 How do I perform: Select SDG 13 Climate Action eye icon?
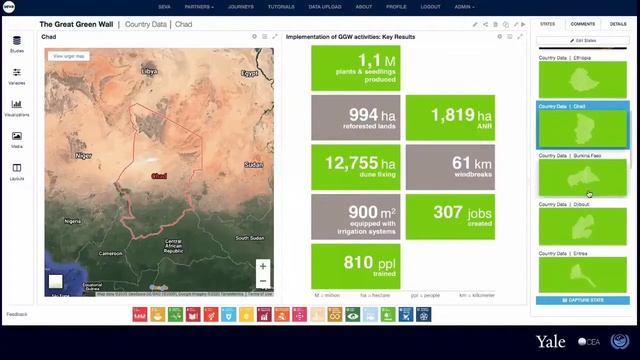353,314
